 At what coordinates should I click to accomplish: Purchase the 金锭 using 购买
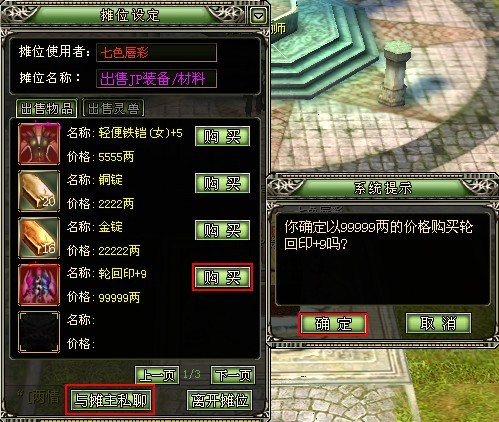(222, 230)
